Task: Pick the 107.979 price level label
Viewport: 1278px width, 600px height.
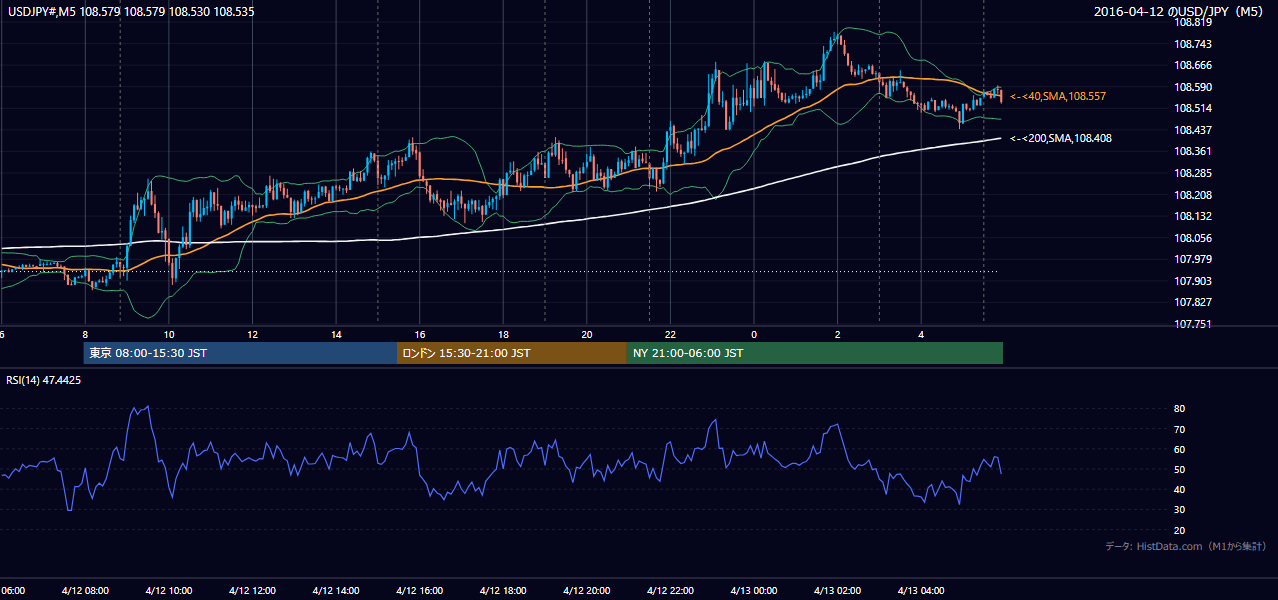Action: 1194,259
